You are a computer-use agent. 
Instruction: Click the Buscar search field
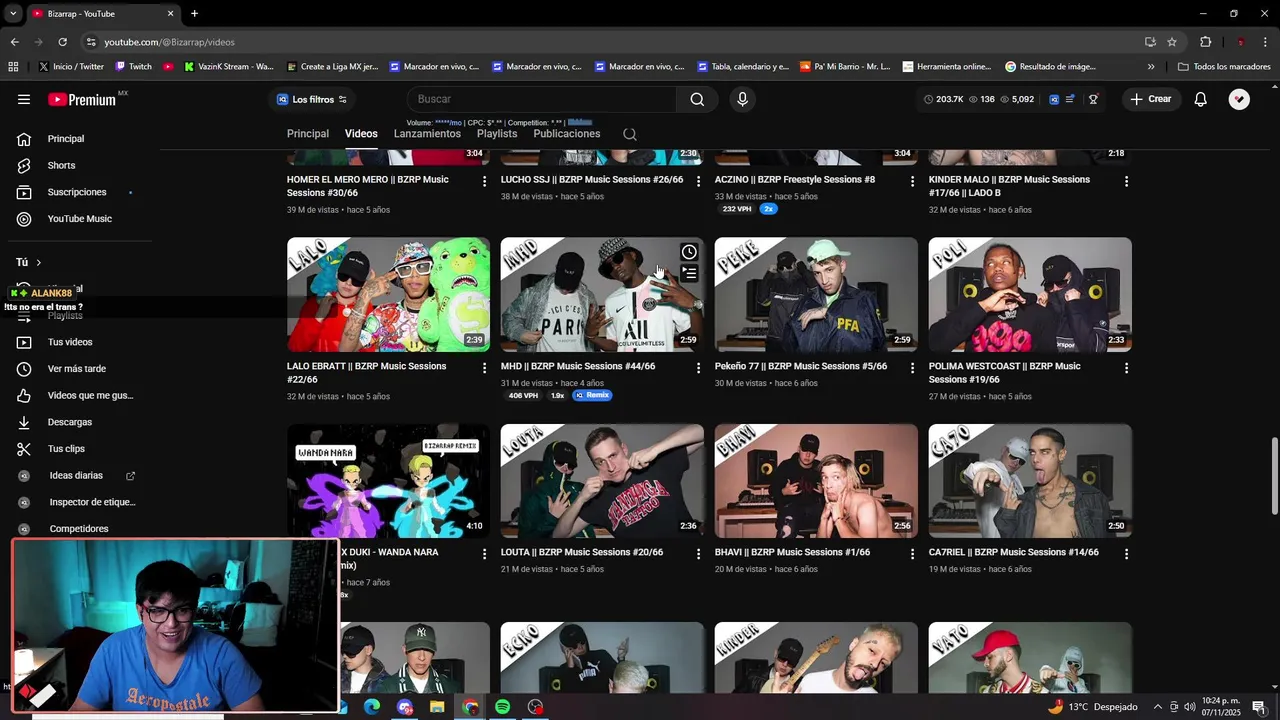pyautogui.click(x=541, y=99)
